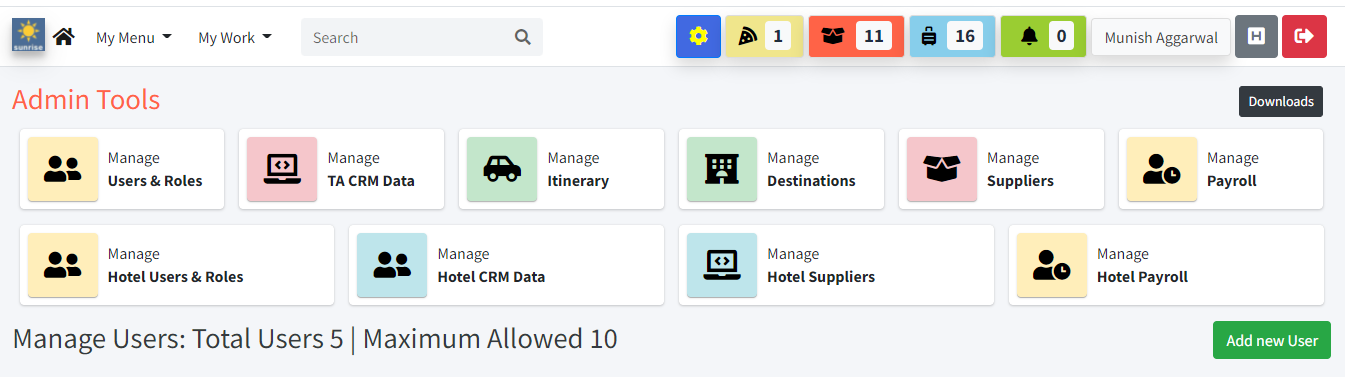
Task: Log out using red exit icon
Action: click(x=1304, y=37)
